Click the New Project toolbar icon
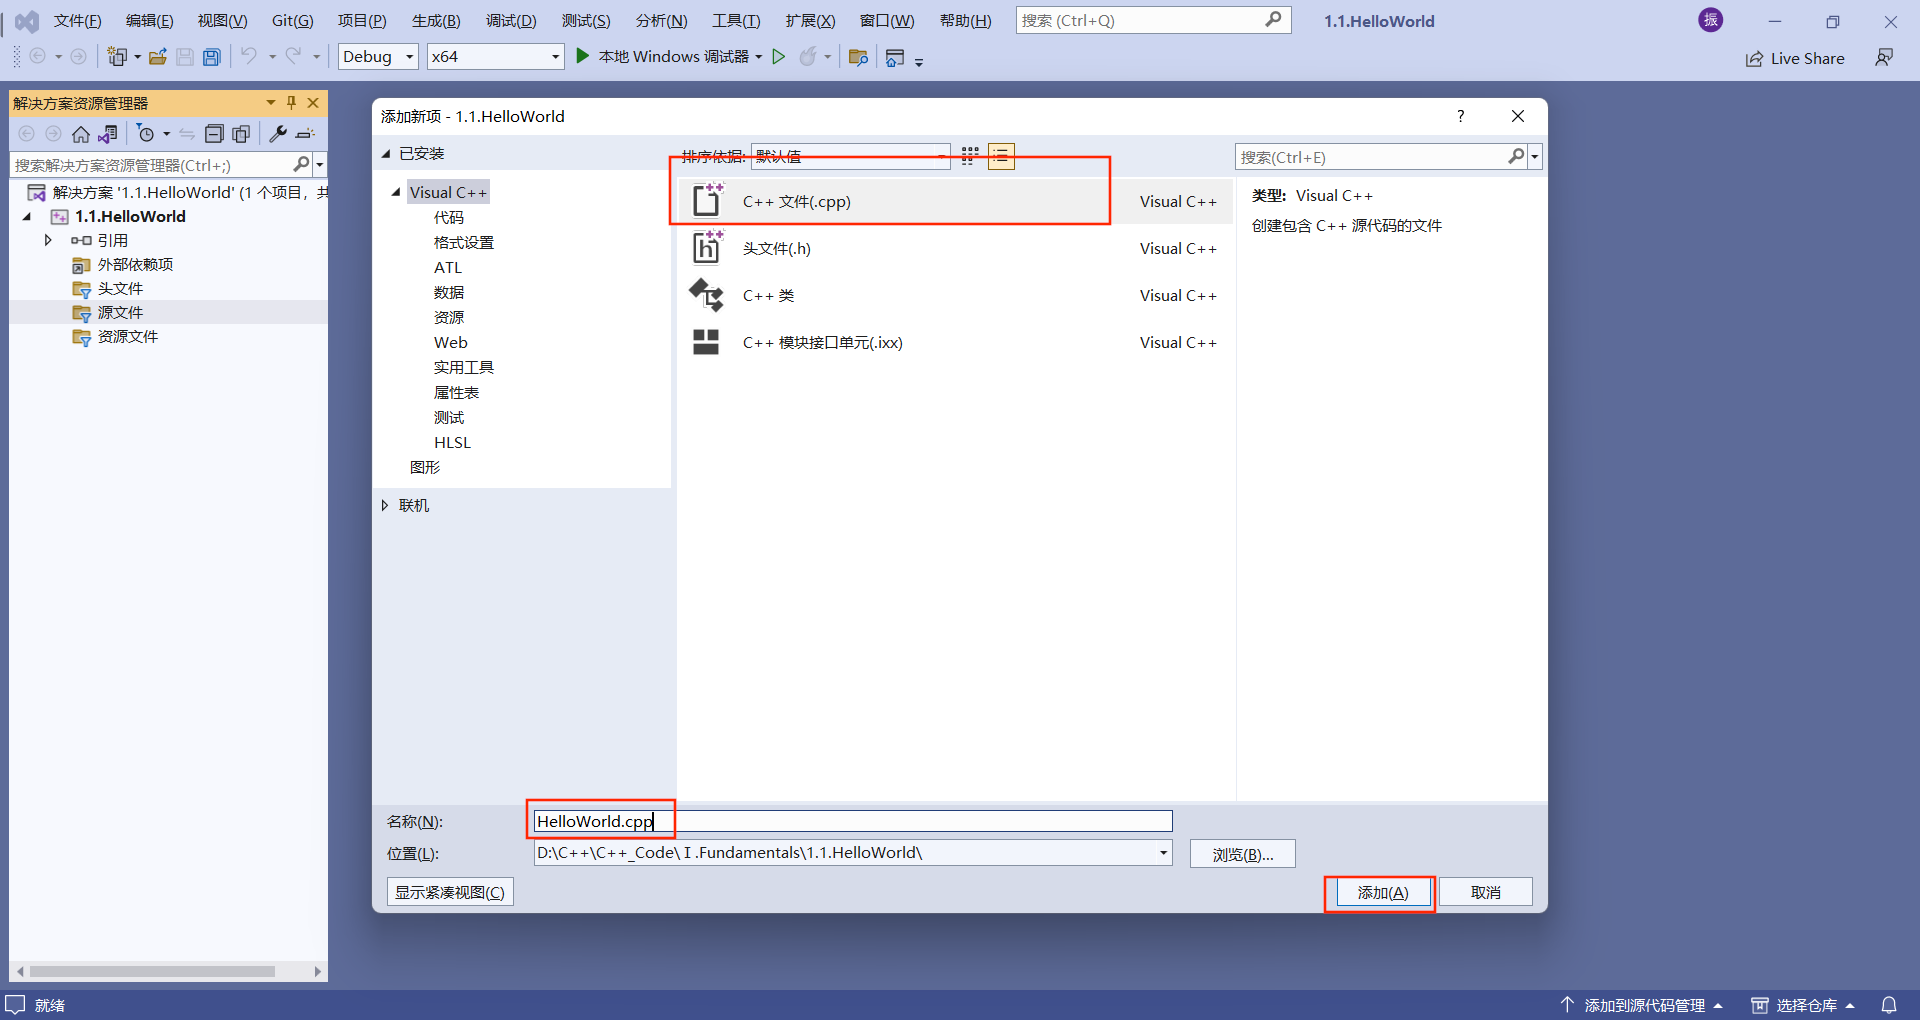 pos(117,57)
